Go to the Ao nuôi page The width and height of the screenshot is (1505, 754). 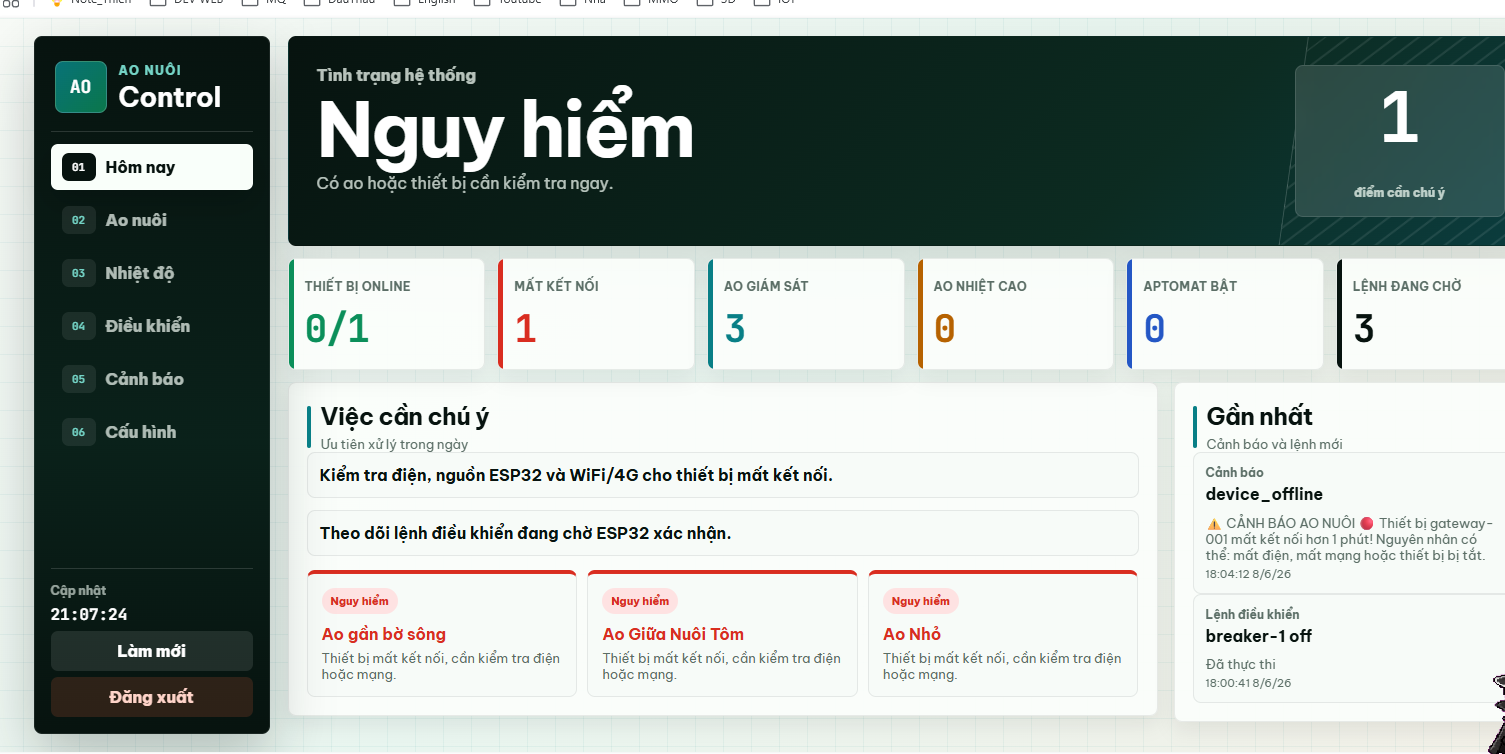152,220
